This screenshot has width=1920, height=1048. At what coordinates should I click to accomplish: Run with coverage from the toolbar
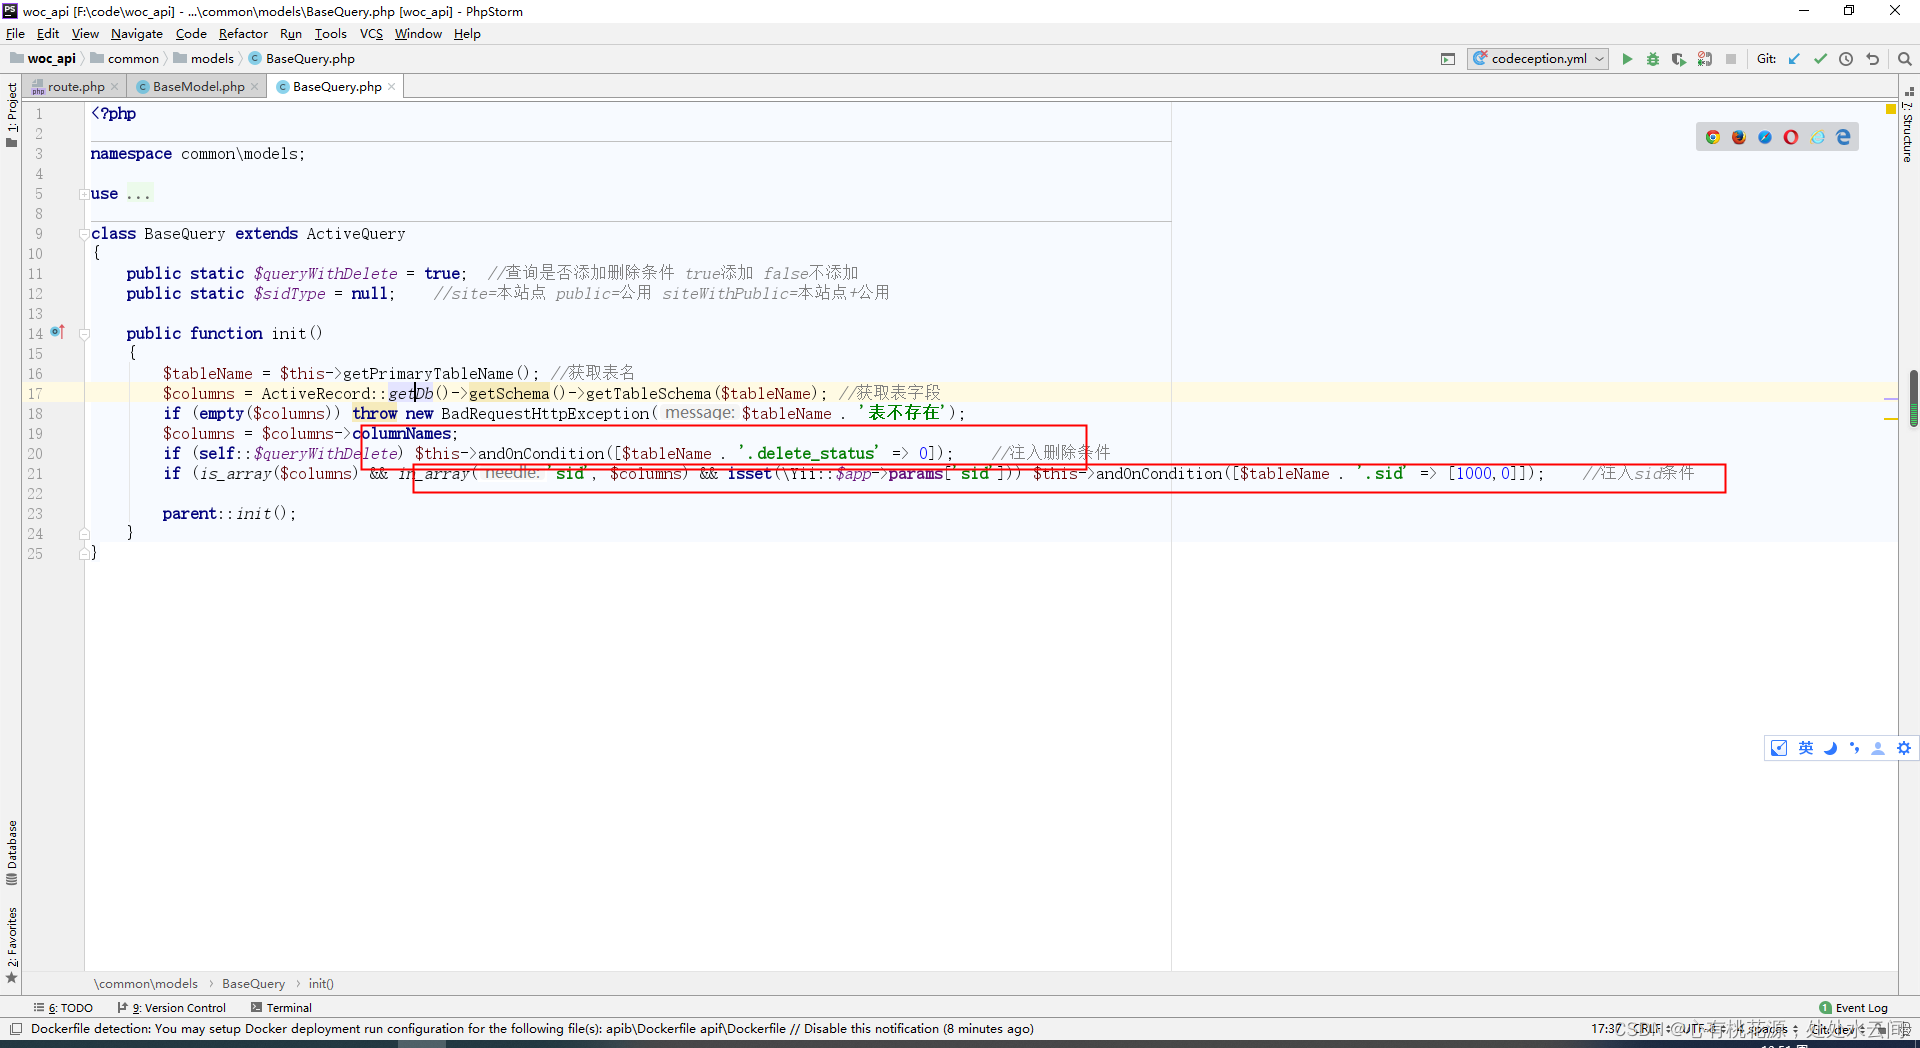tap(1679, 59)
